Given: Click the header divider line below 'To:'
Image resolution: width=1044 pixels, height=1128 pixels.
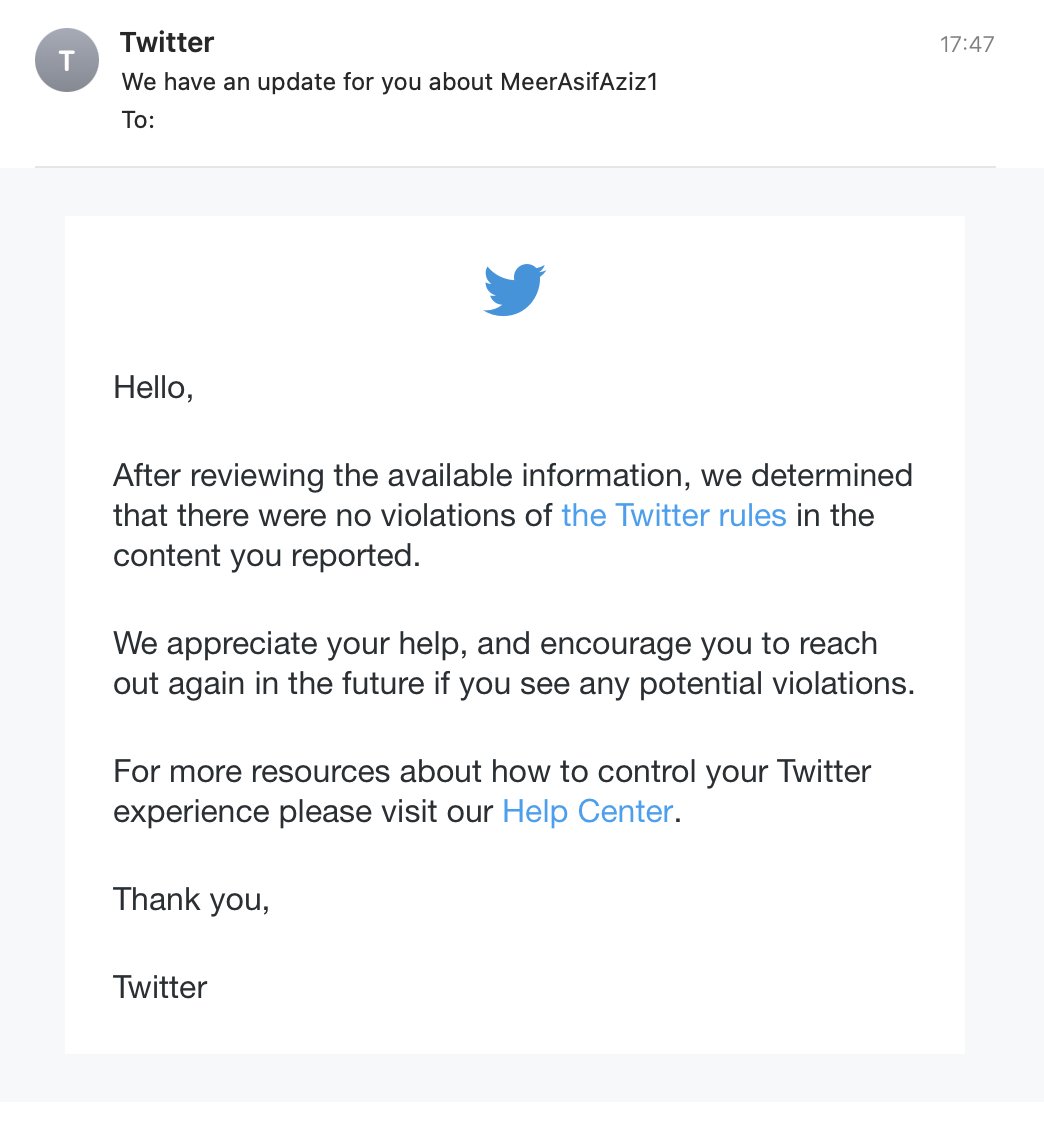Looking at the screenshot, I should [x=515, y=166].
